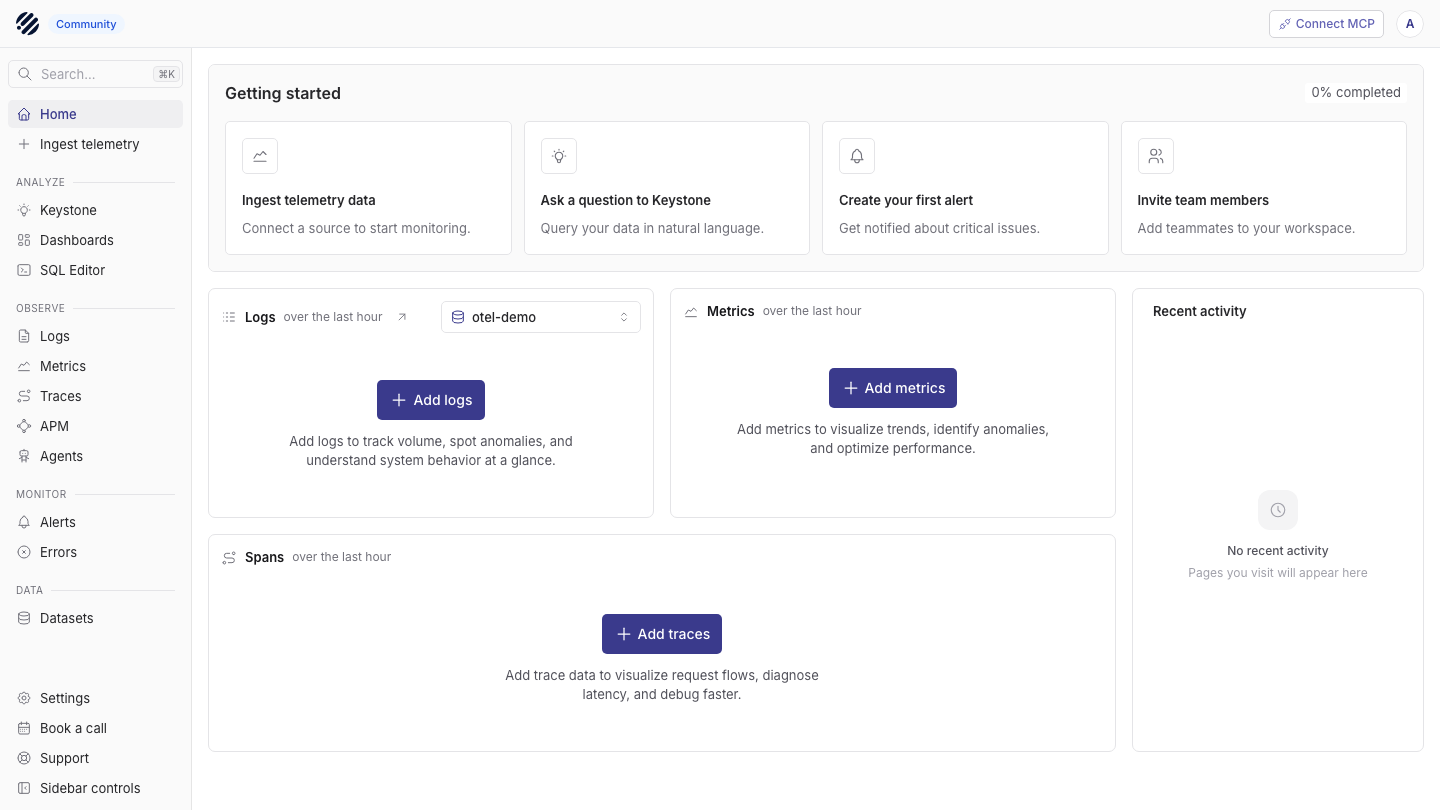Open Datasets in sidebar

pyautogui.click(x=95, y=618)
